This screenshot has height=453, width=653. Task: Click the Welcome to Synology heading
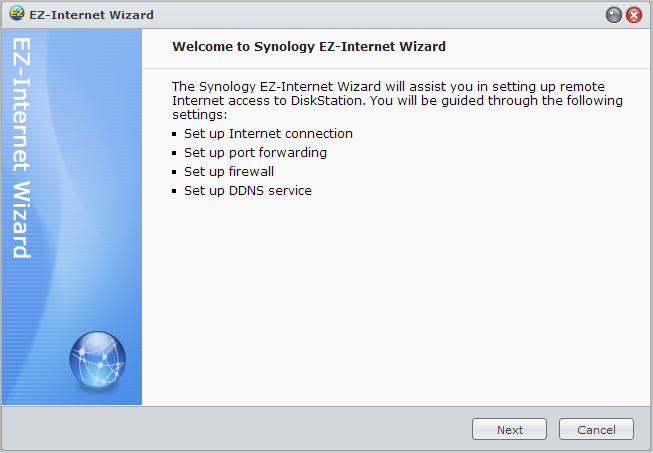pos(309,46)
